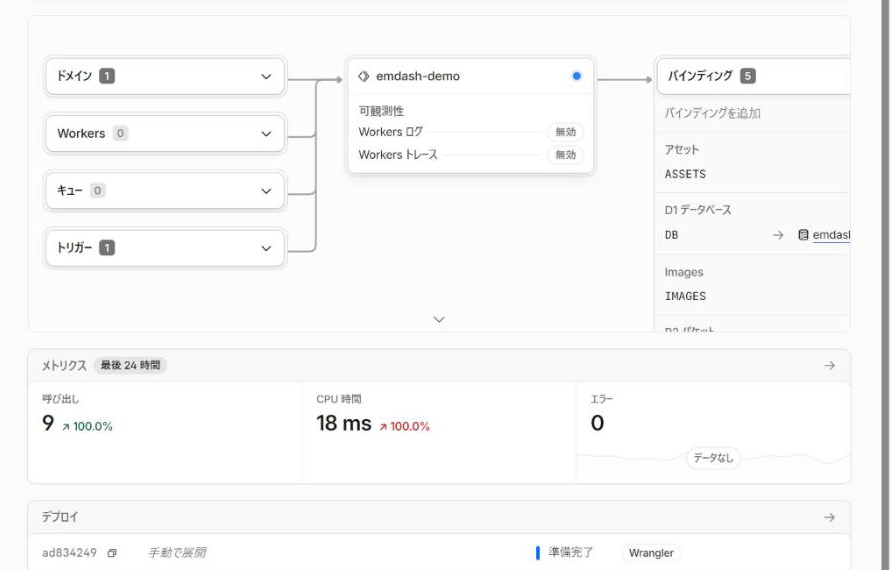
Task: Click the 可観測性 heading
Action: tap(381, 111)
